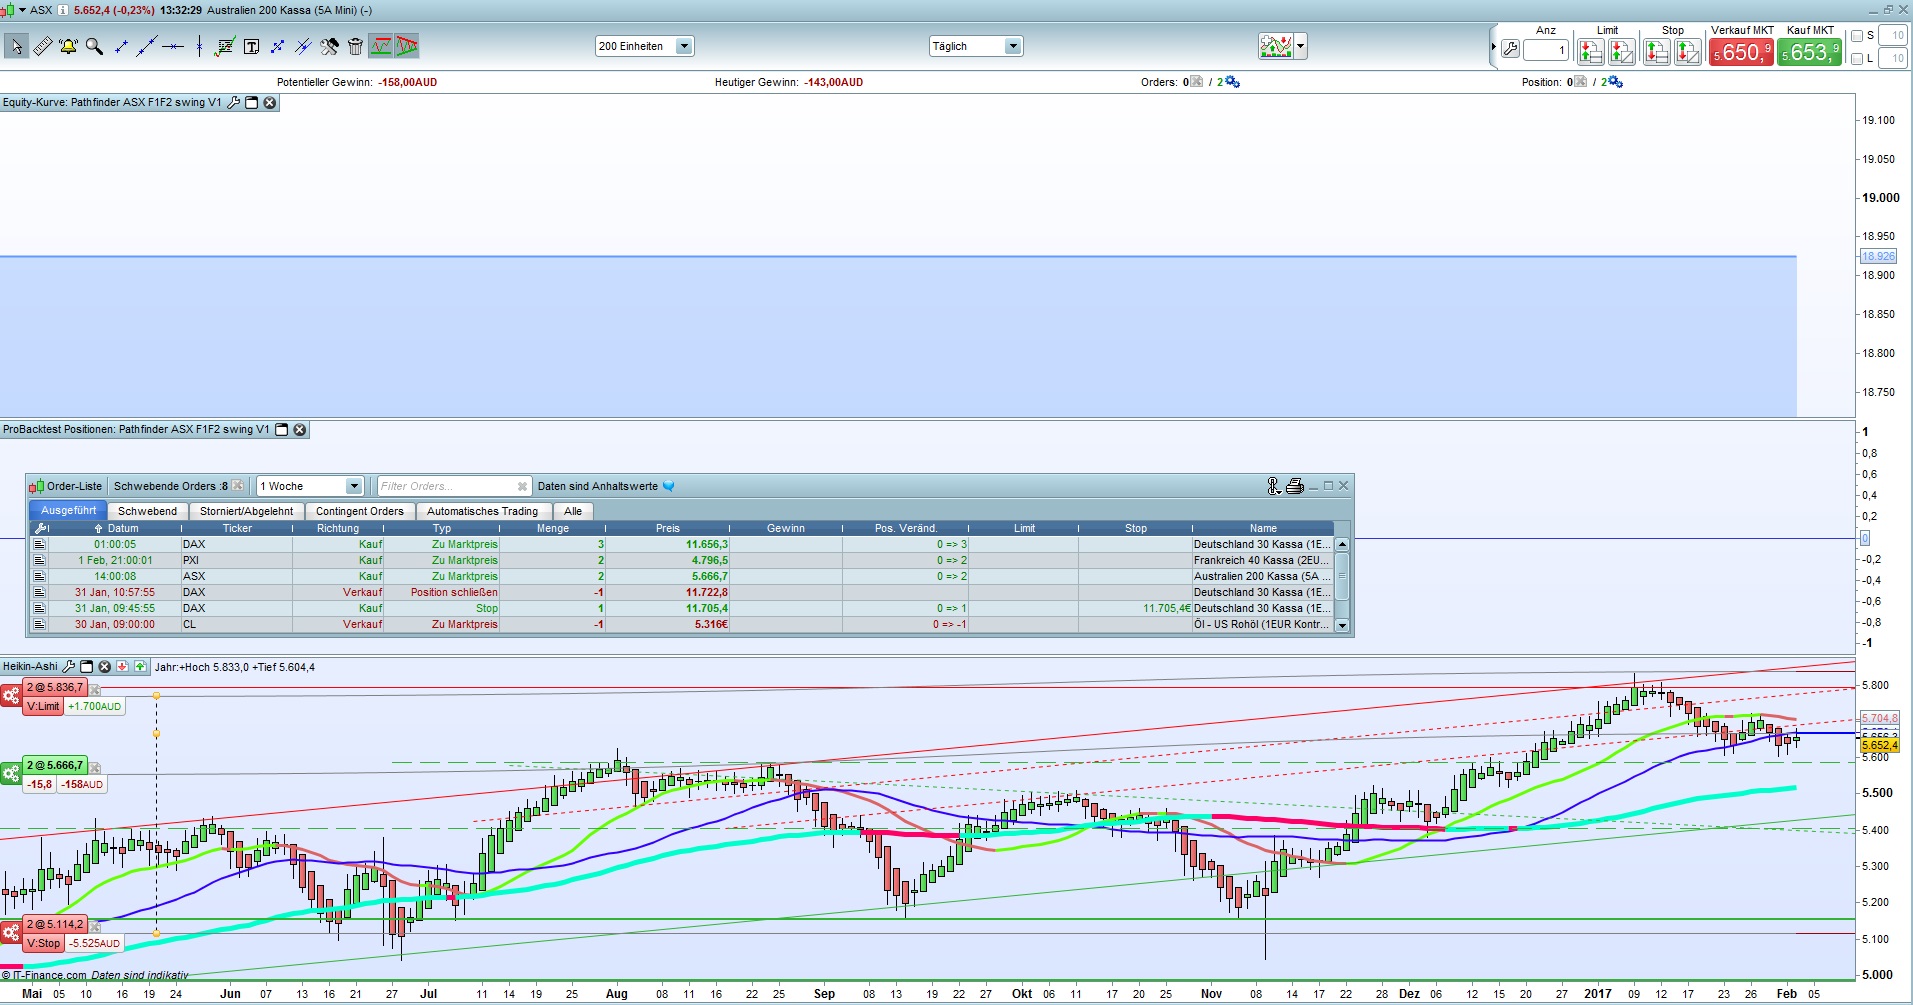Open the 200 Einheiten dropdown
The width and height of the screenshot is (1913, 1005).
tap(684, 46)
